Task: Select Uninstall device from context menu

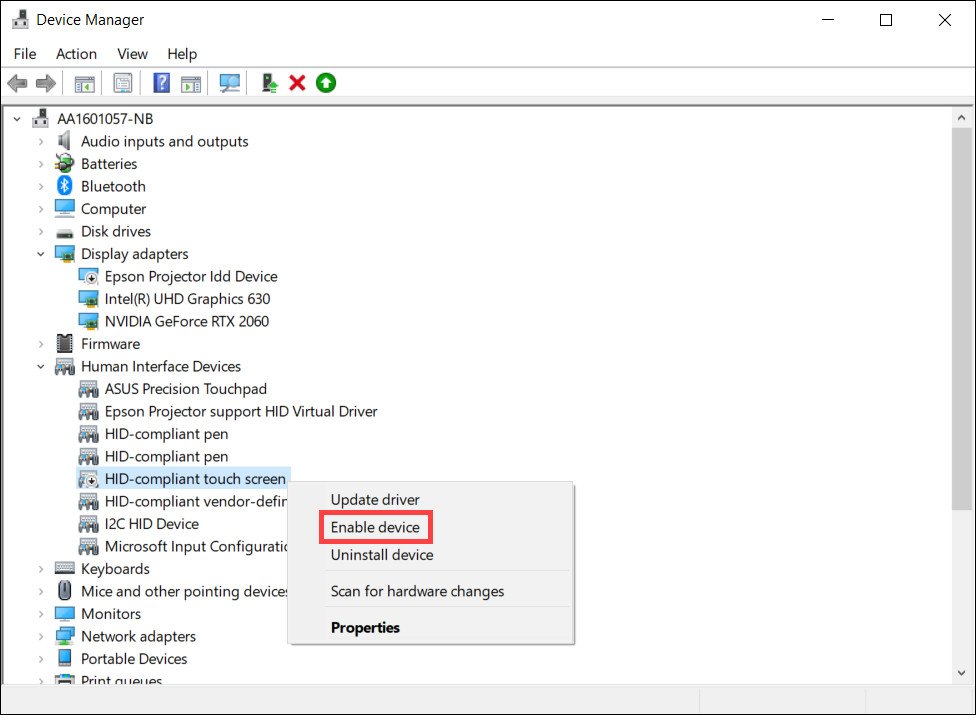Action: [x=382, y=555]
